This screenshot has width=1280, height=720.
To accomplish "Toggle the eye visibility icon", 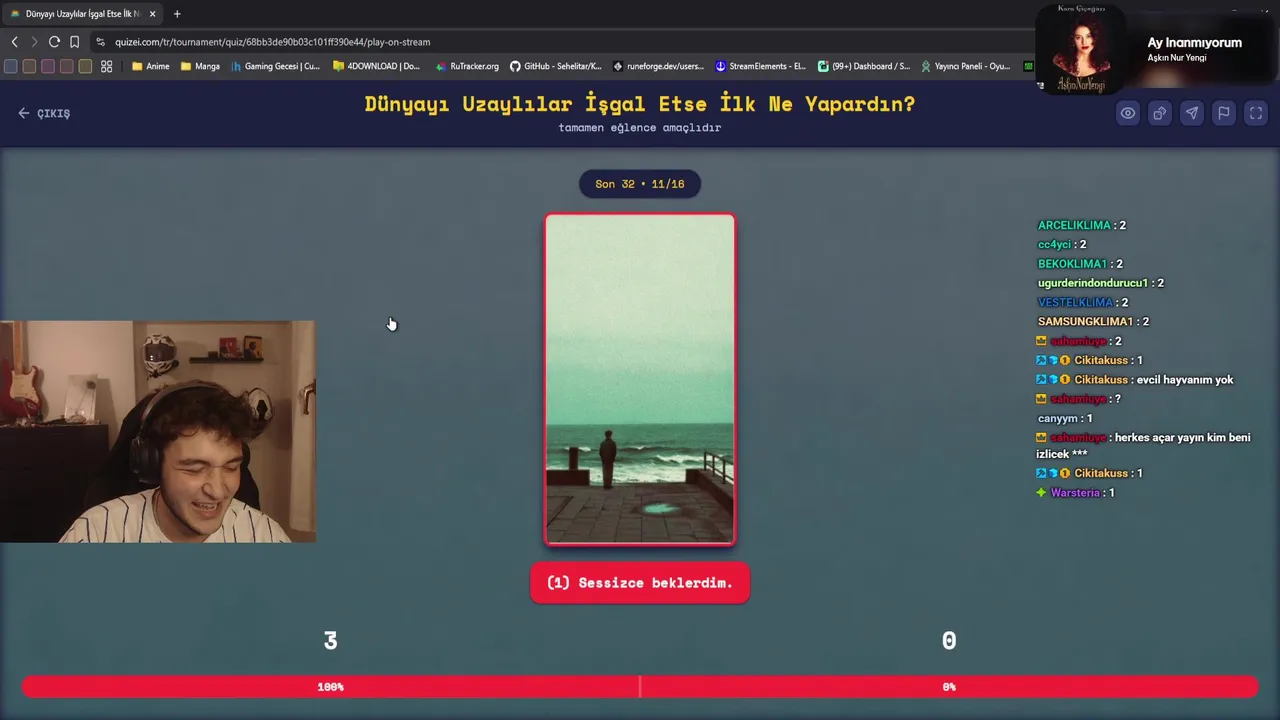I will [x=1127, y=113].
